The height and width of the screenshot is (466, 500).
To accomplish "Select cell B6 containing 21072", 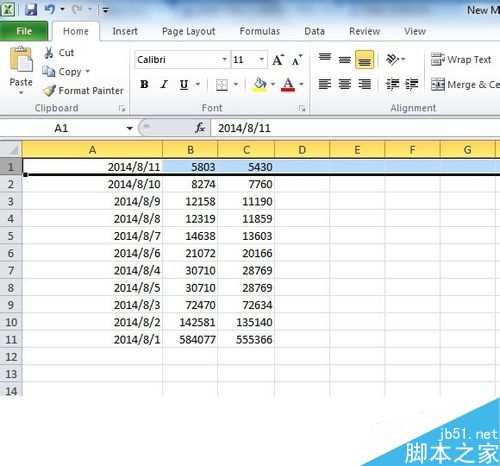I will pos(190,253).
